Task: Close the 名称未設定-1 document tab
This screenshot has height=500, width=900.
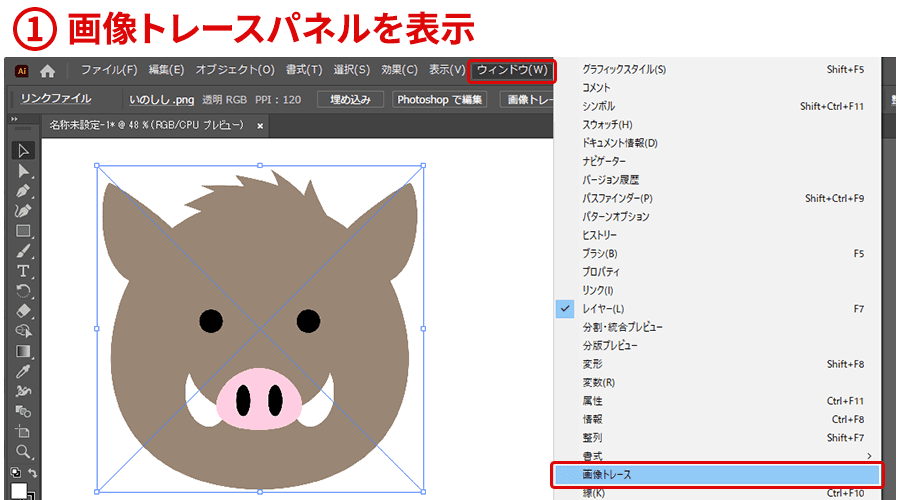Action: pyautogui.click(x=260, y=126)
